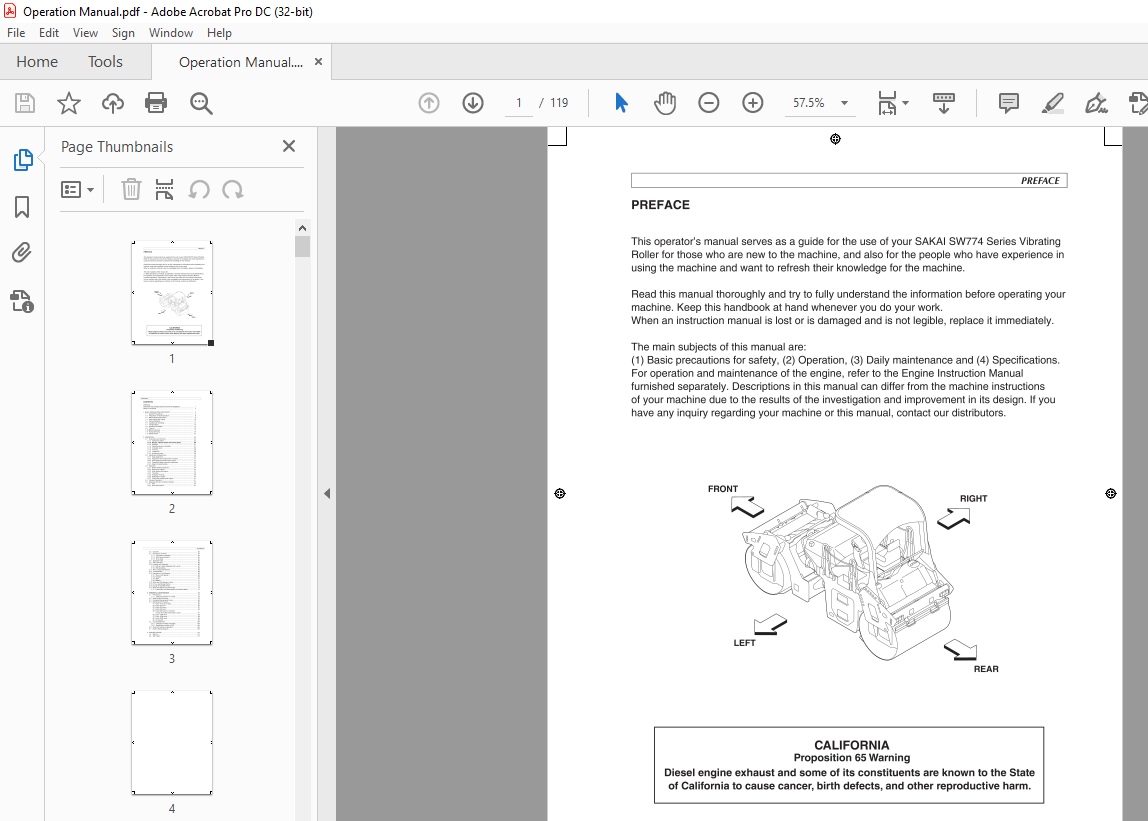Screen dimensions: 1148x821
Task: Click the PREFACE heading text
Action: coord(660,205)
